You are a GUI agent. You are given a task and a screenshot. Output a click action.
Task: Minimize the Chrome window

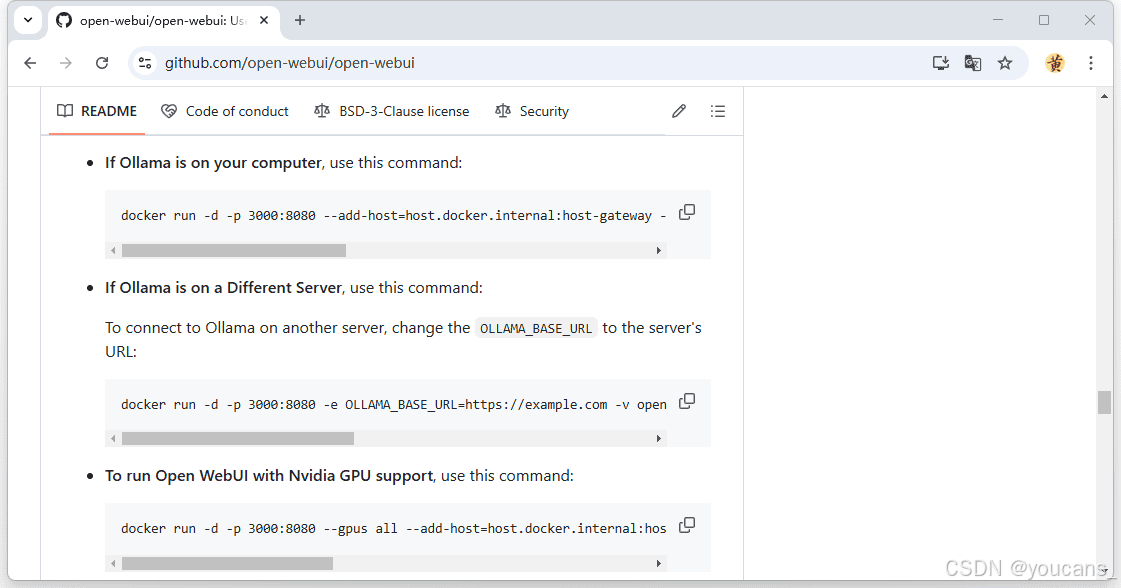pos(998,20)
